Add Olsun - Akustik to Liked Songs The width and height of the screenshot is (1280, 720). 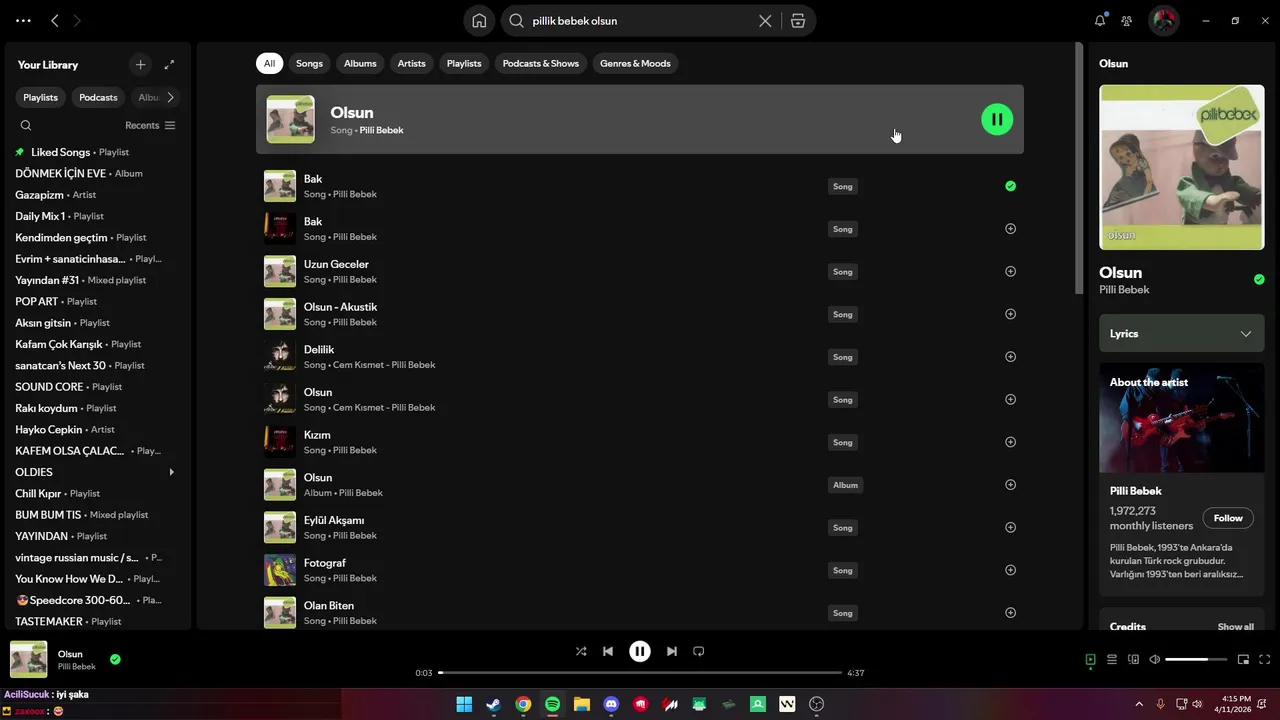[x=1010, y=314]
